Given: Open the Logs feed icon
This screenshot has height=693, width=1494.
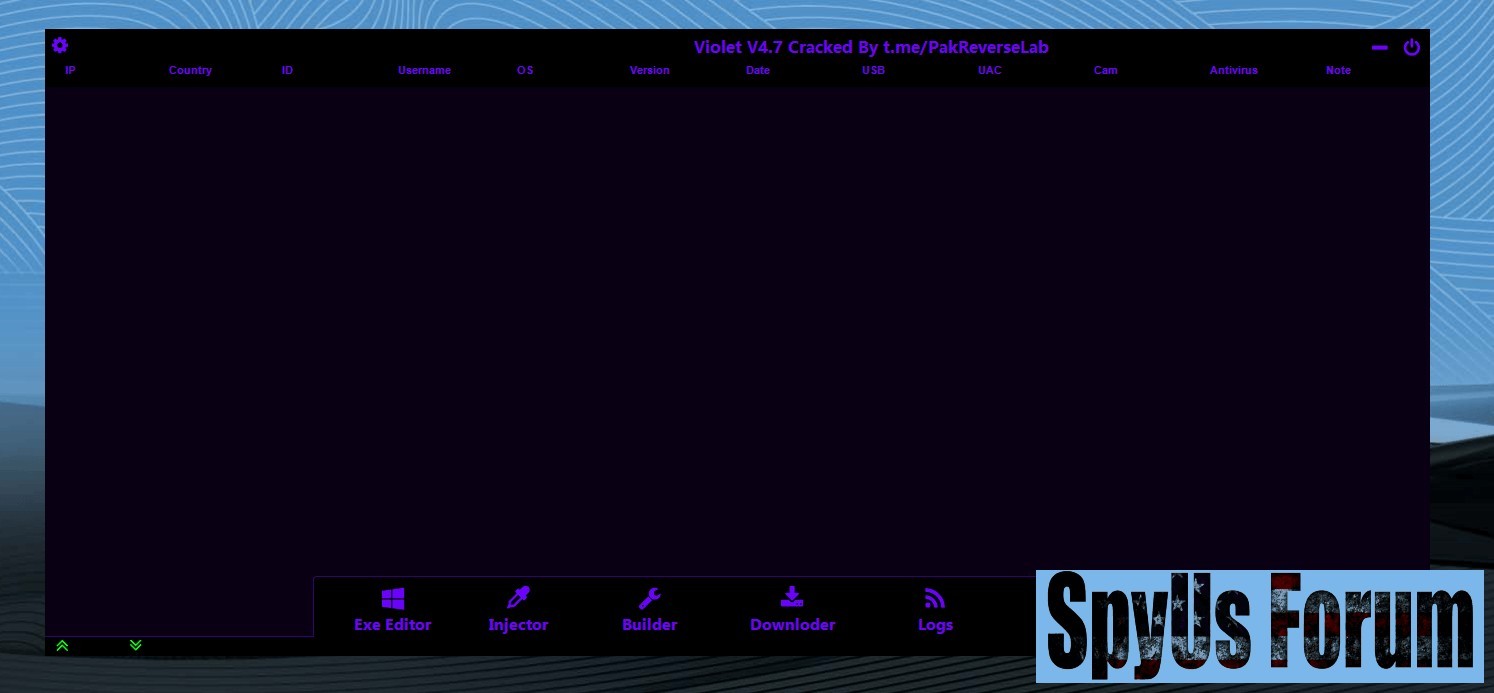Looking at the screenshot, I should [x=935, y=599].
